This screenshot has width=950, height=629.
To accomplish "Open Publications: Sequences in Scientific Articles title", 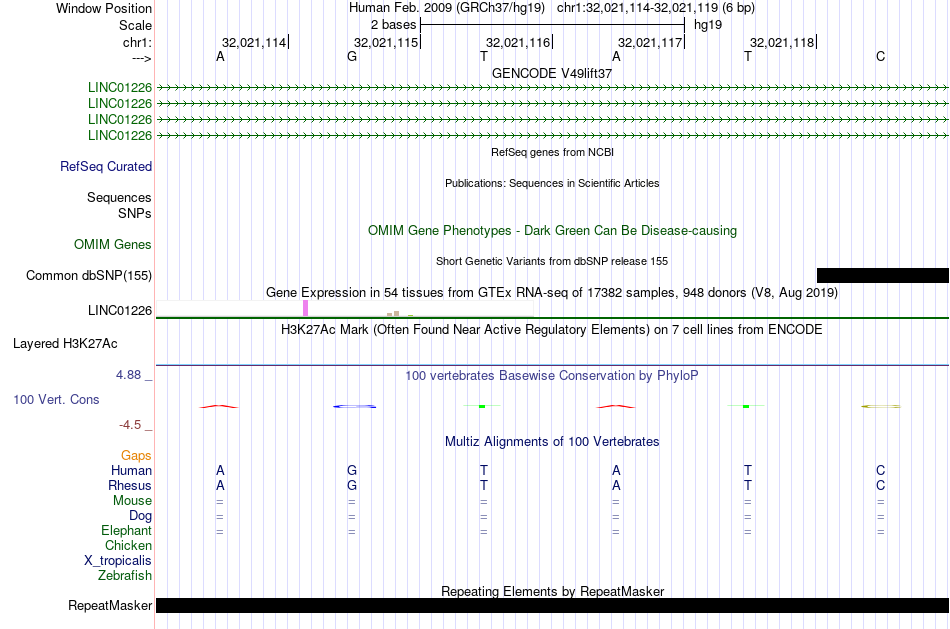I will [x=552, y=183].
